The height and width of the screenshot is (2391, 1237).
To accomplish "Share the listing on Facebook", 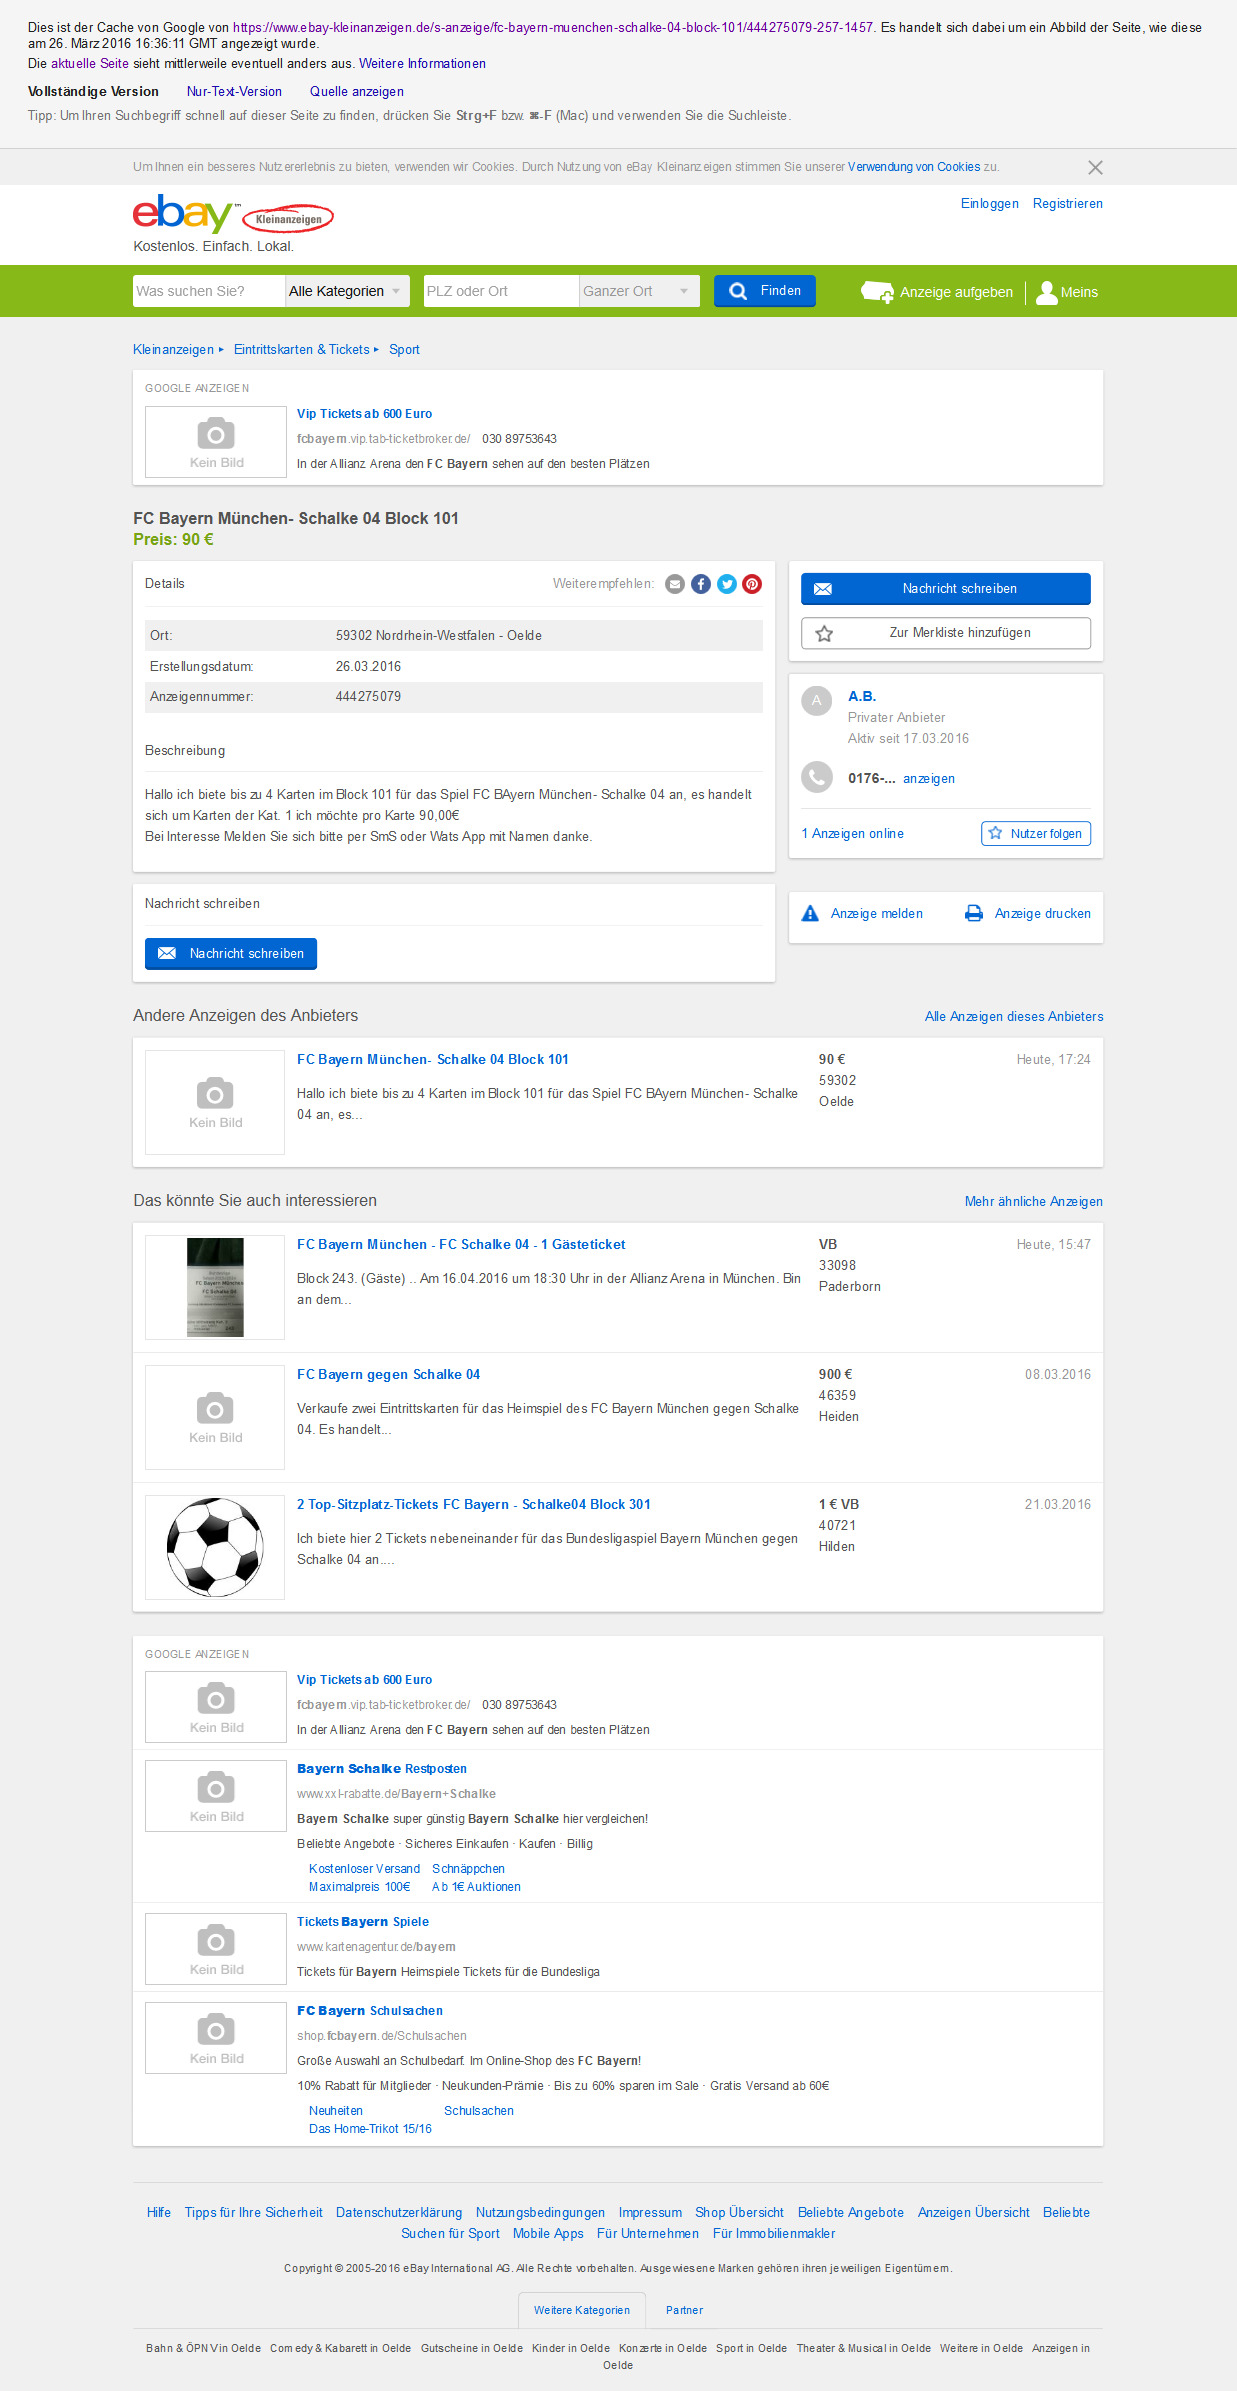I will (x=701, y=584).
